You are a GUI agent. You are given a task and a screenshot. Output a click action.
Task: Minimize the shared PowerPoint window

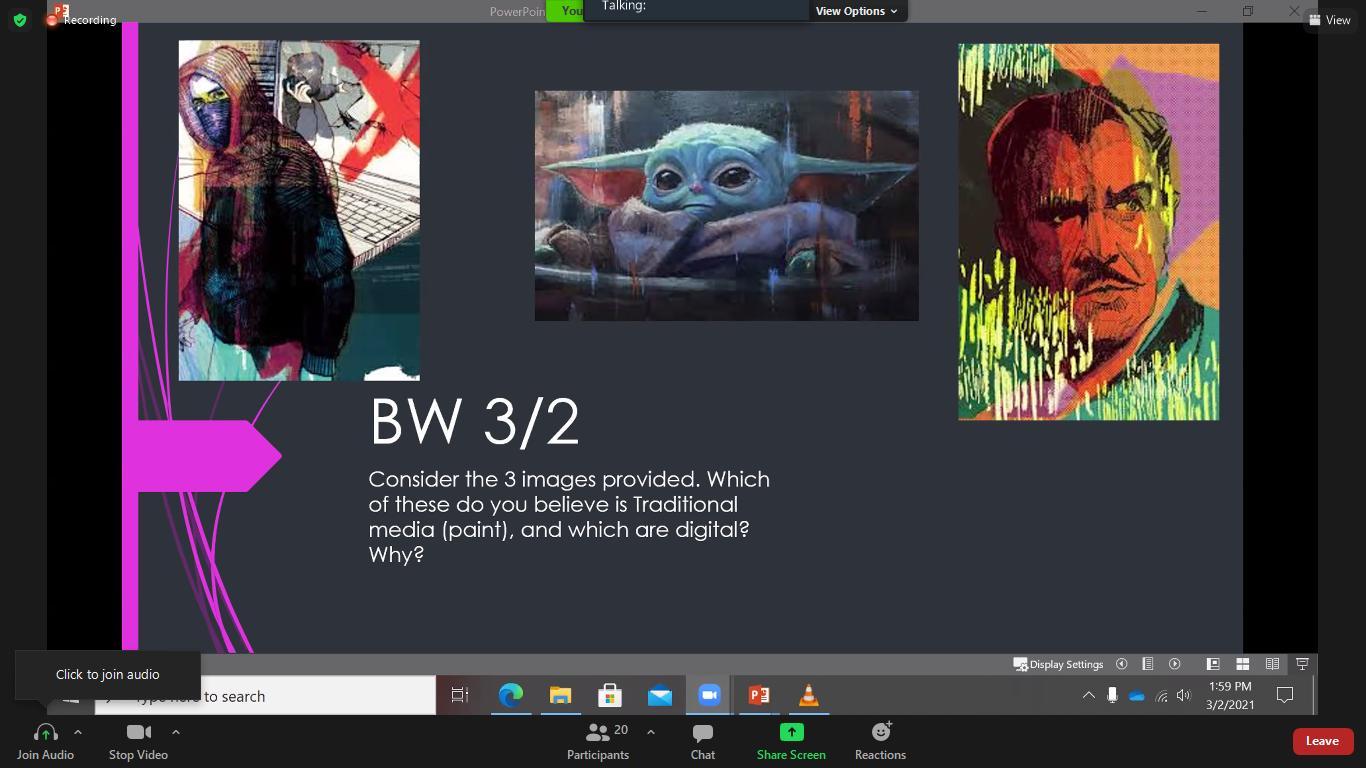tap(1202, 11)
